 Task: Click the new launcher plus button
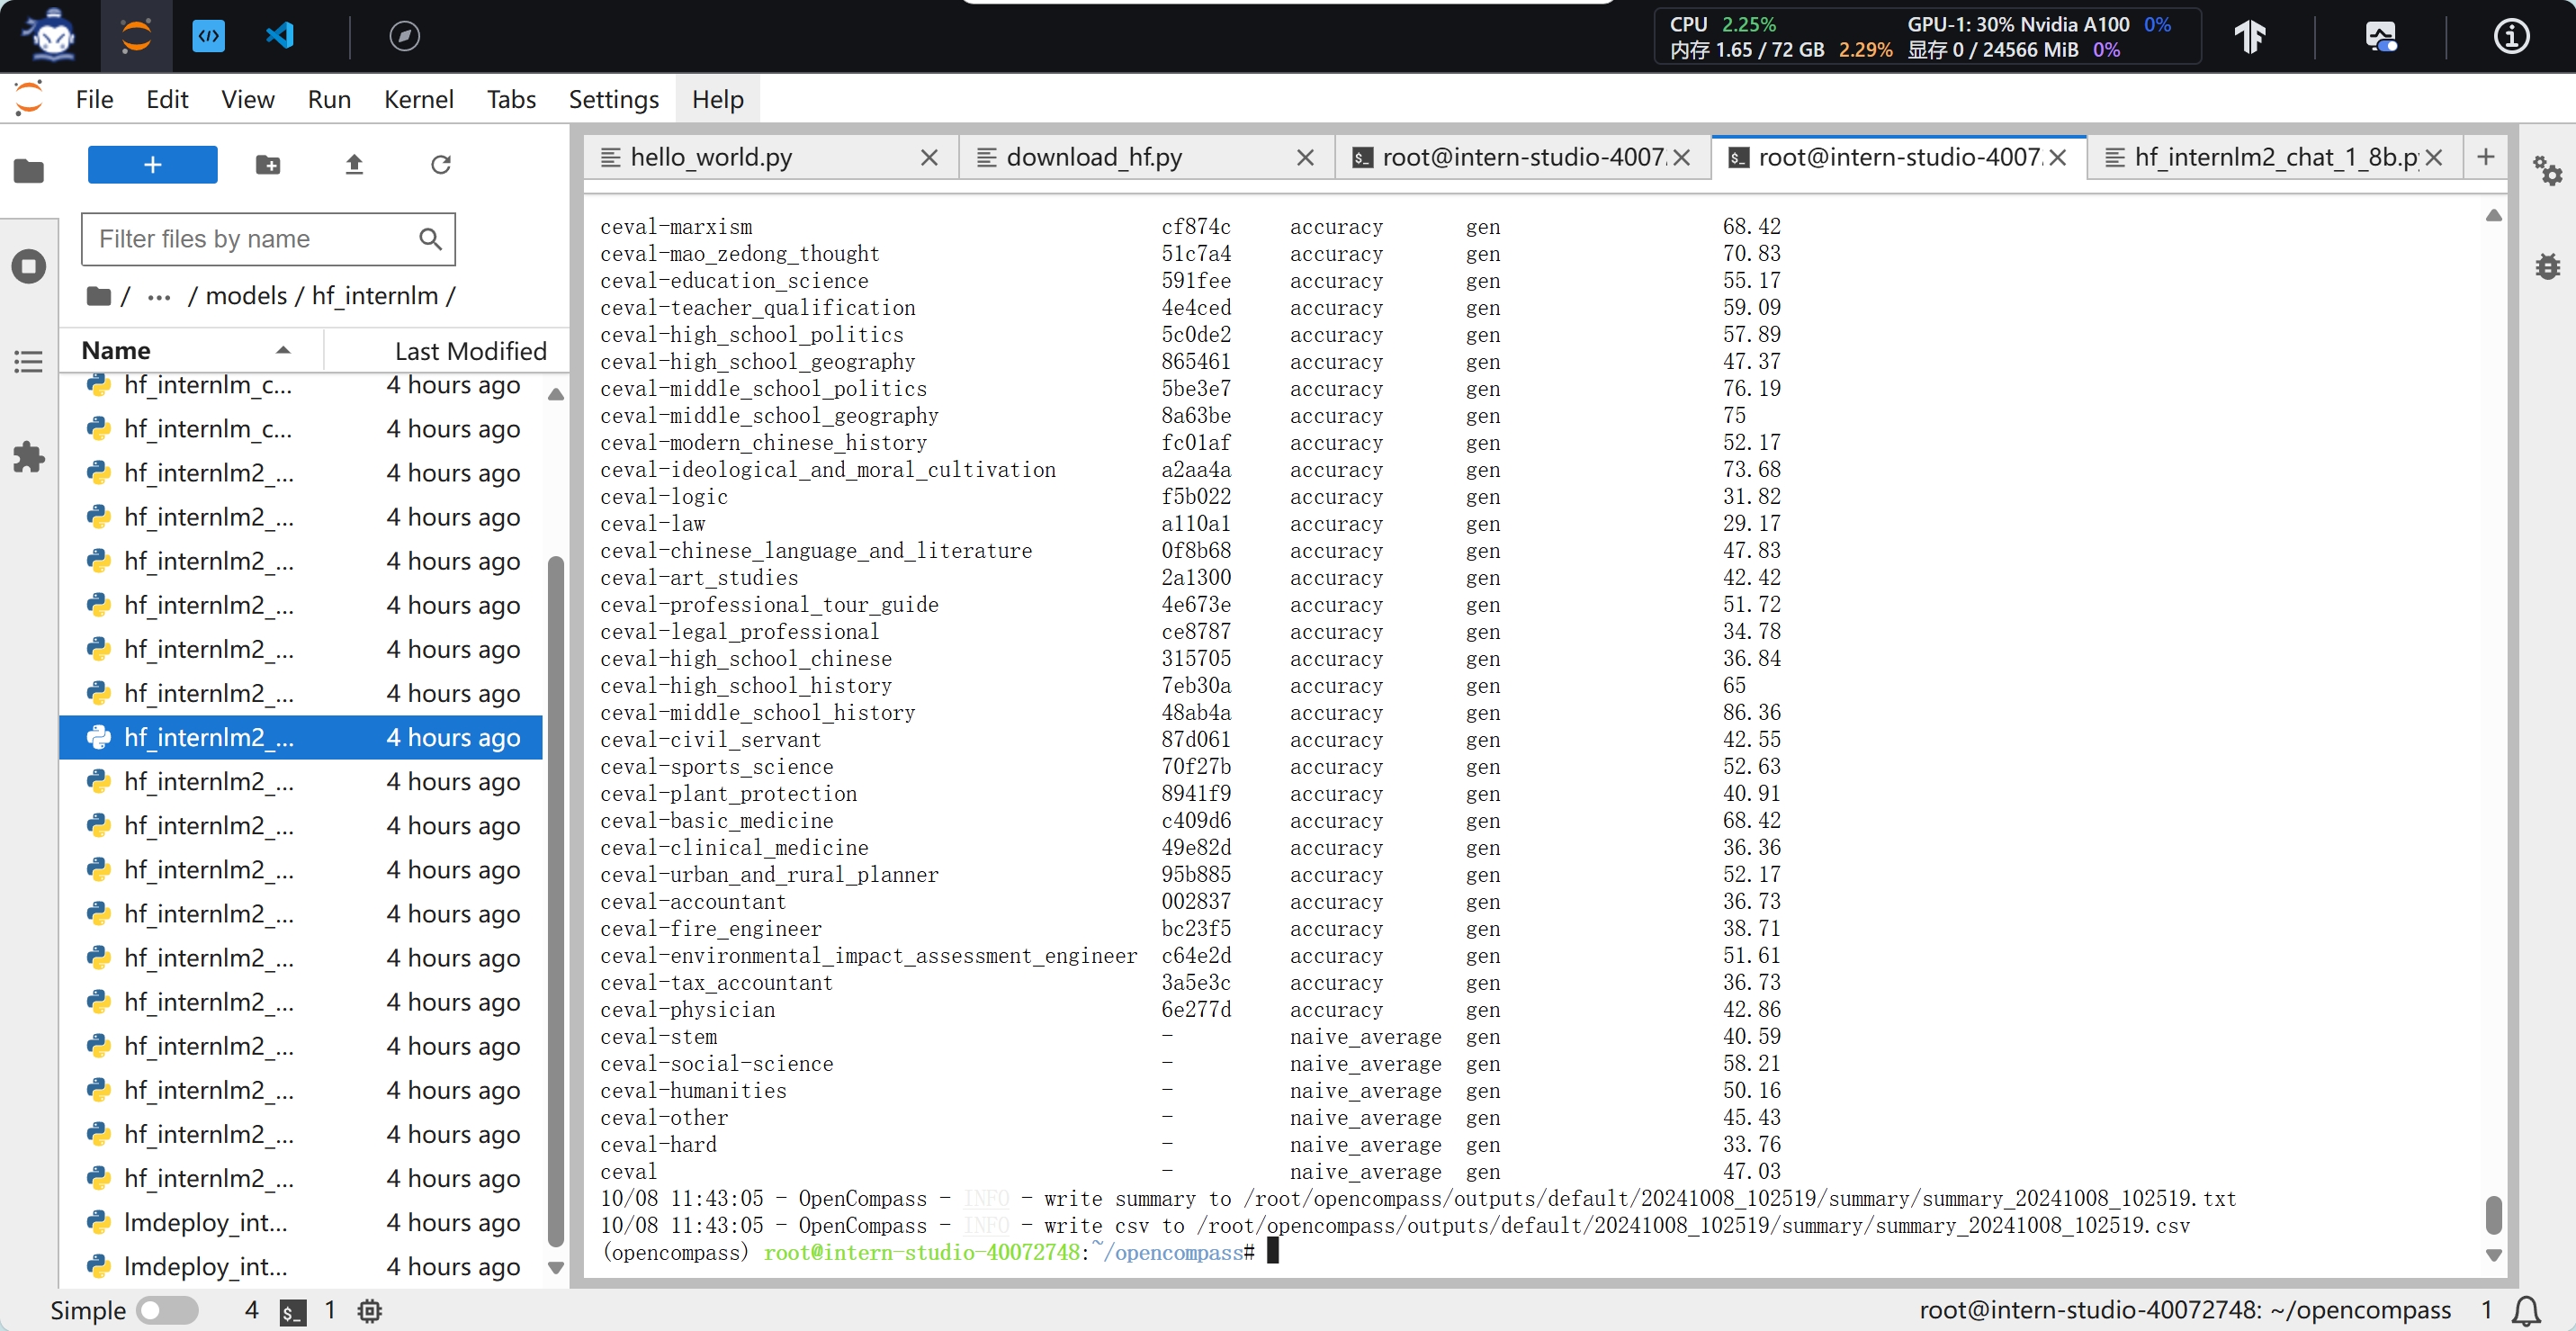click(x=152, y=164)
